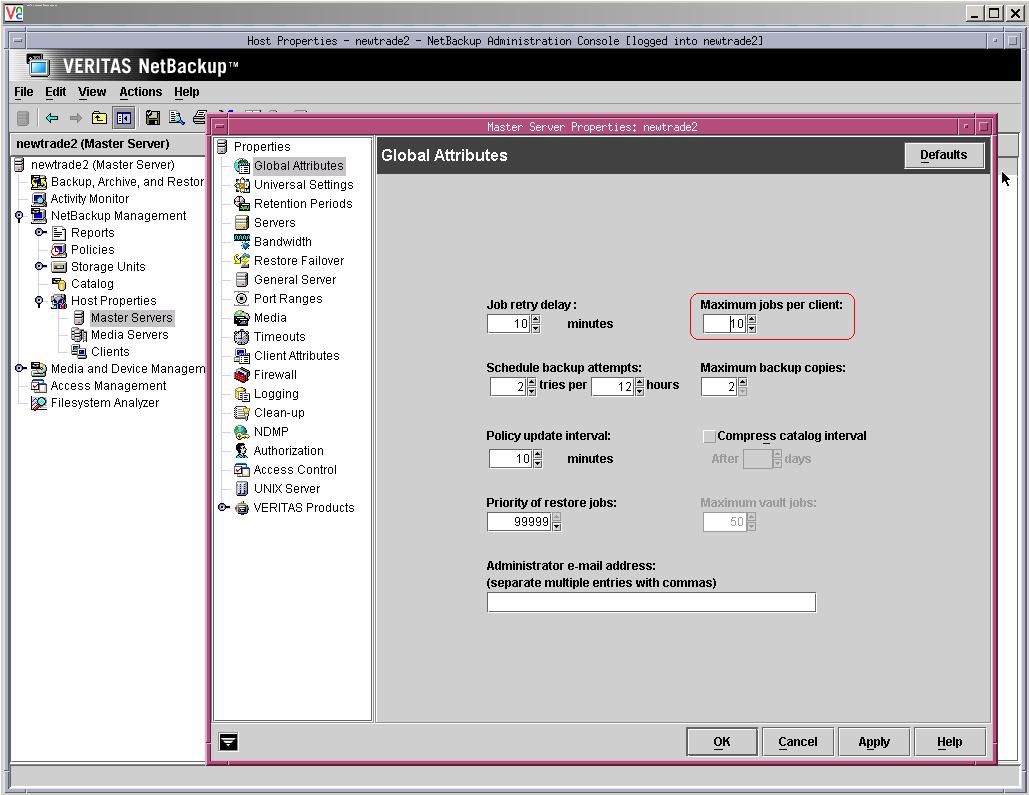Expand the Reports tree node
Screen dimensions: 1029x795
[x=40, y=233]
